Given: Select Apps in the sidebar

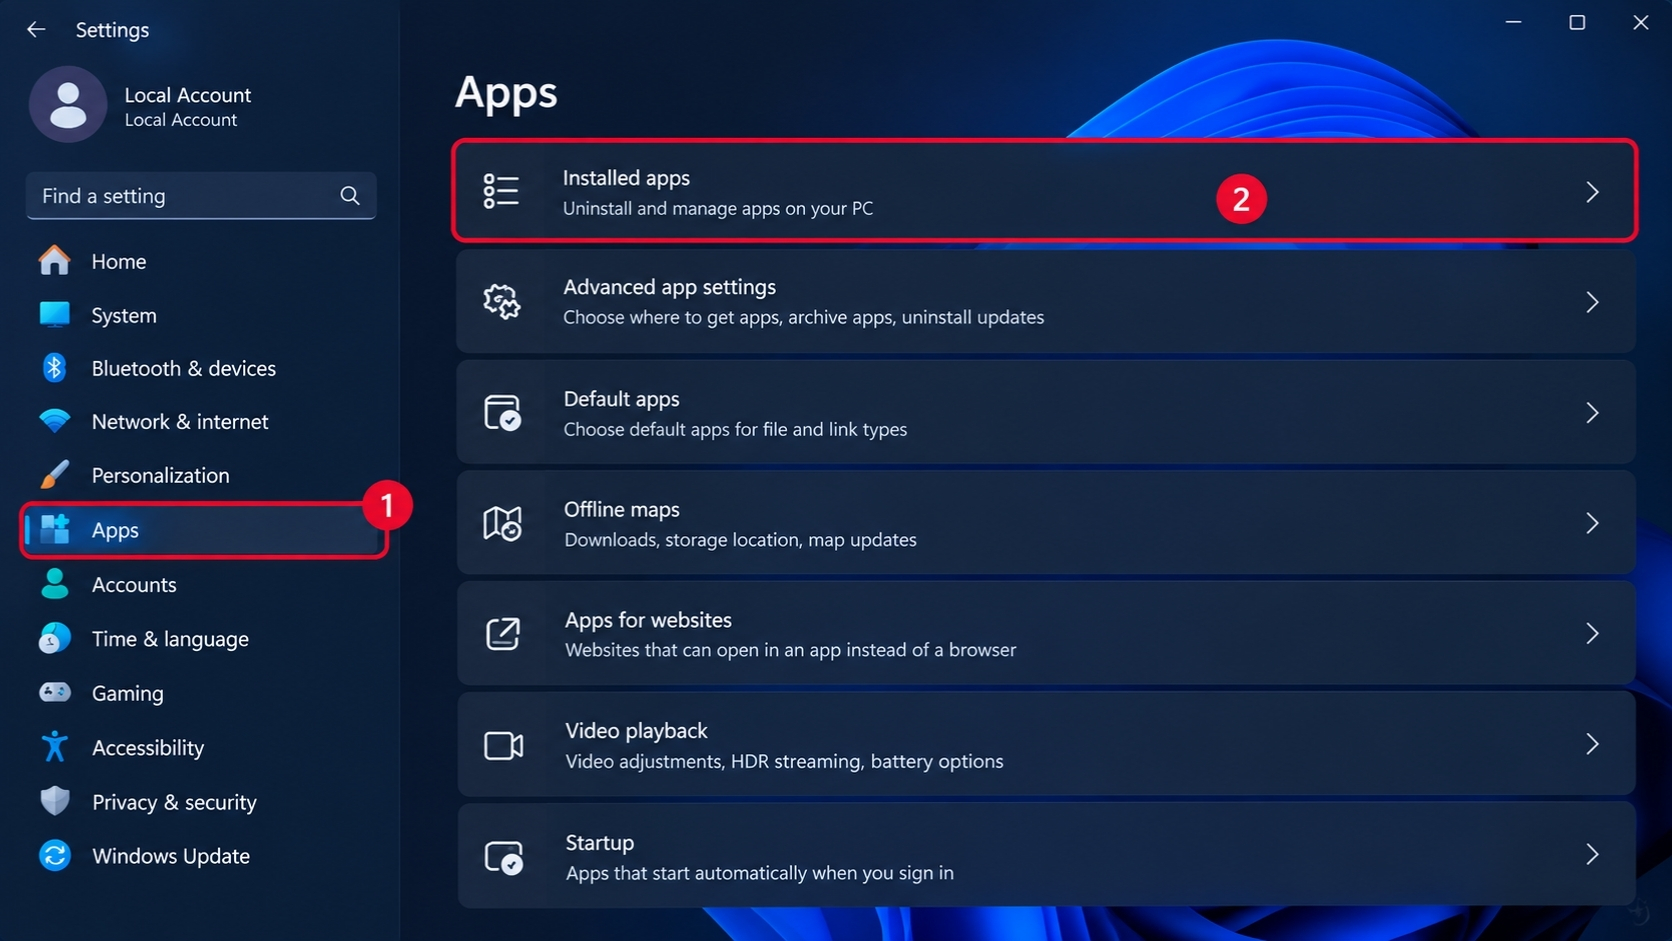Looking at the screenshot, I should pos(203,530).
